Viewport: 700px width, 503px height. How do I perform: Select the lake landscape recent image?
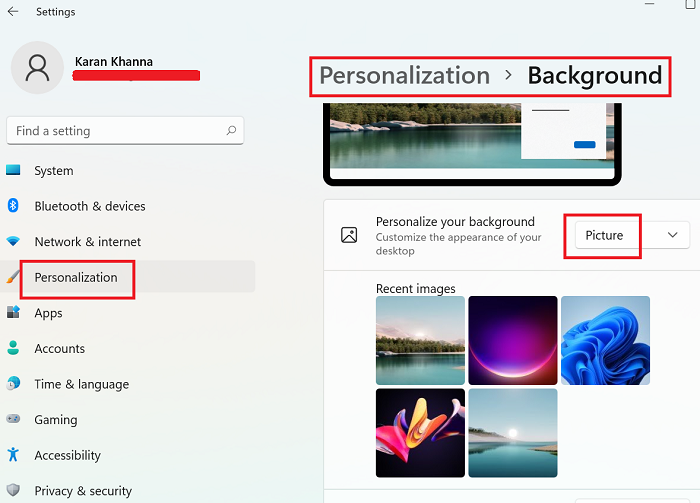point(420,340)
